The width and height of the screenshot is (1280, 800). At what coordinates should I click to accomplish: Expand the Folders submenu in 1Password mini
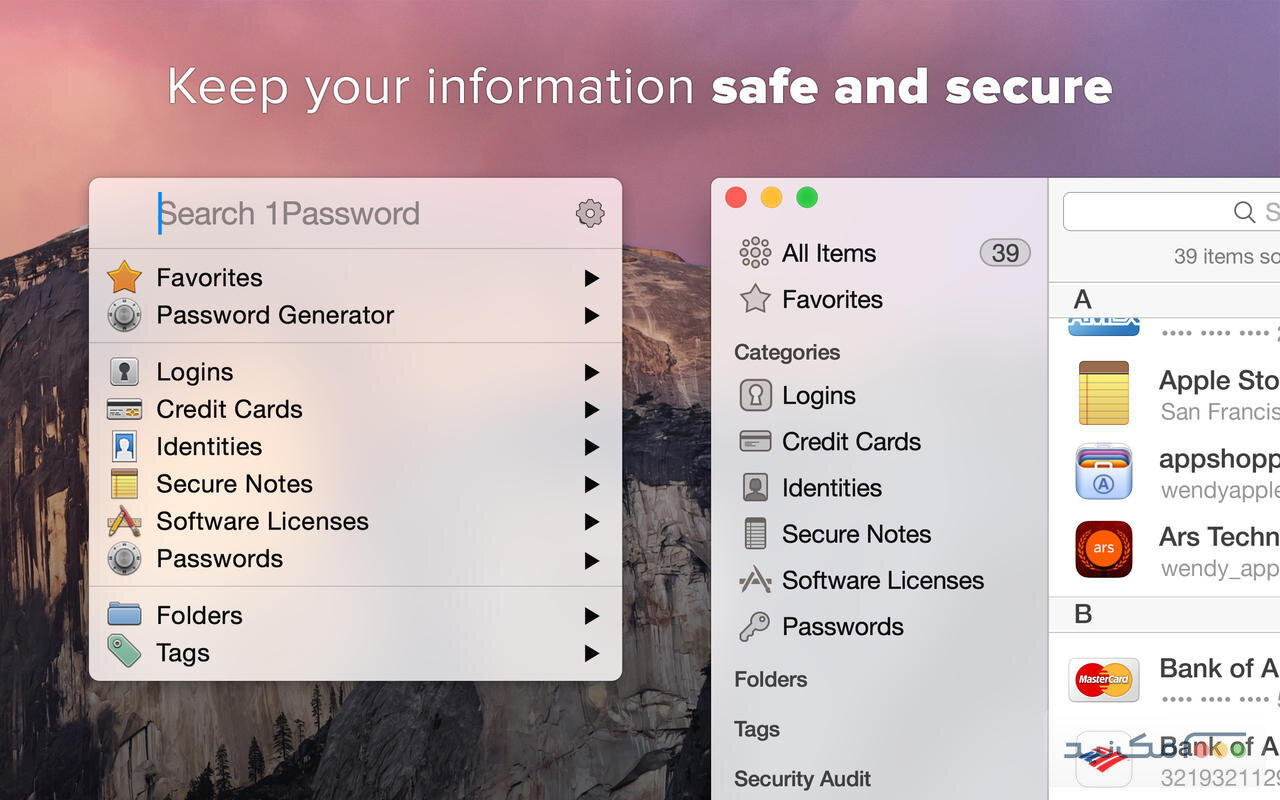pyautogui.click(x=592, y=615)
